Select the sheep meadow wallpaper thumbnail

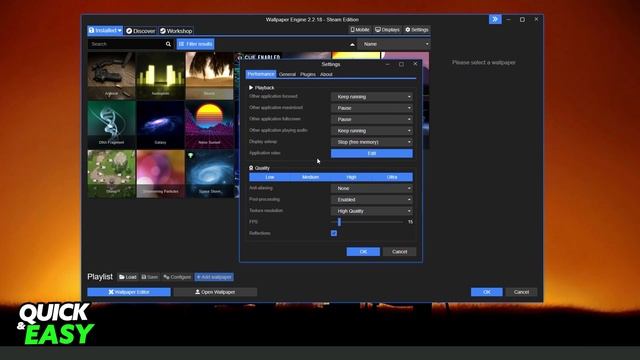tap(111, 174)
